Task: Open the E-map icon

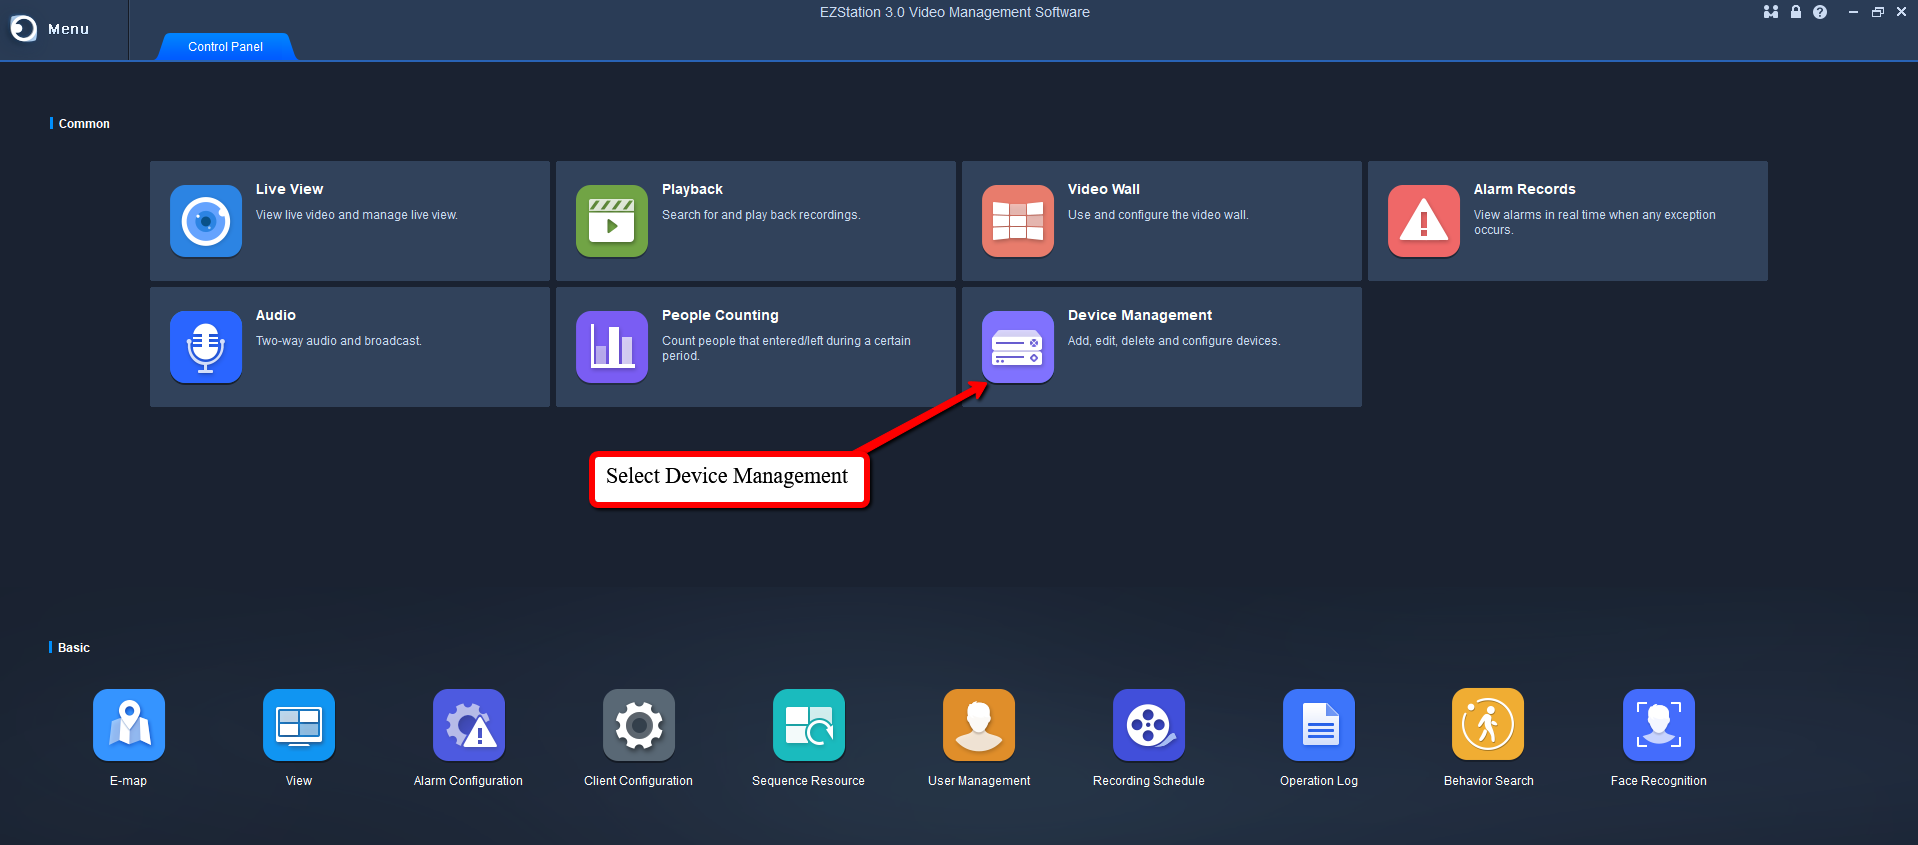Action: (x=129, y=725)
